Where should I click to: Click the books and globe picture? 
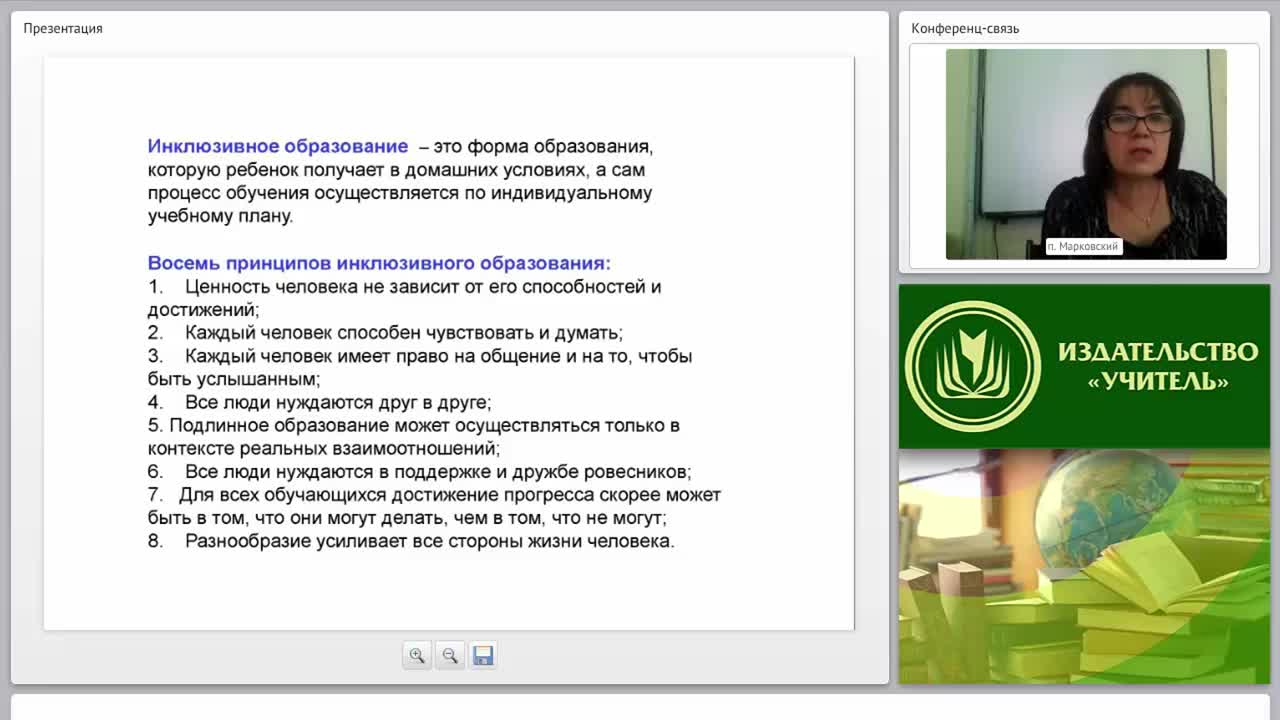(1084, 566)
